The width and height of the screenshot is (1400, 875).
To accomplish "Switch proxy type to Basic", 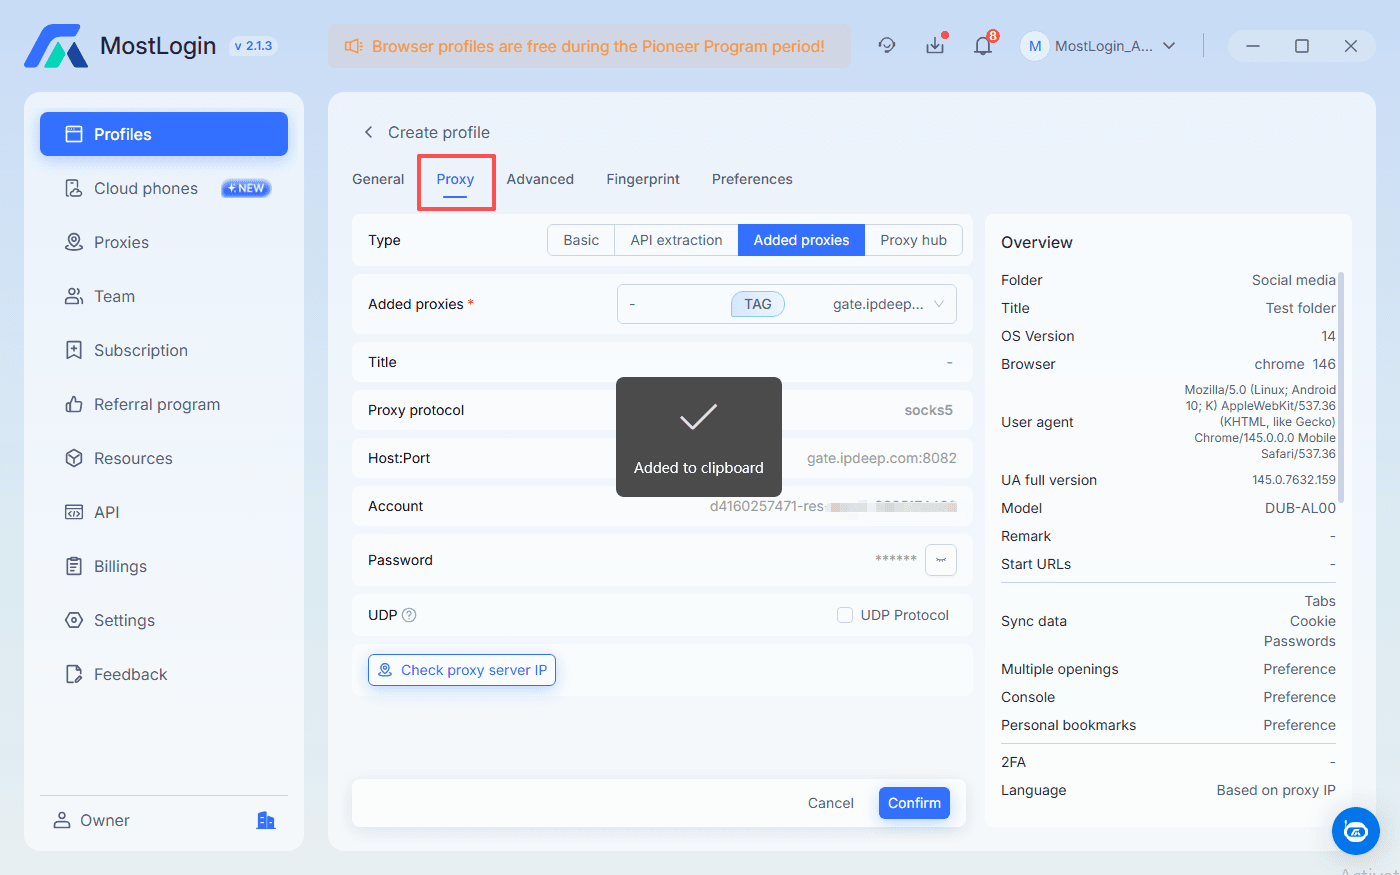I will pos(581,240).
